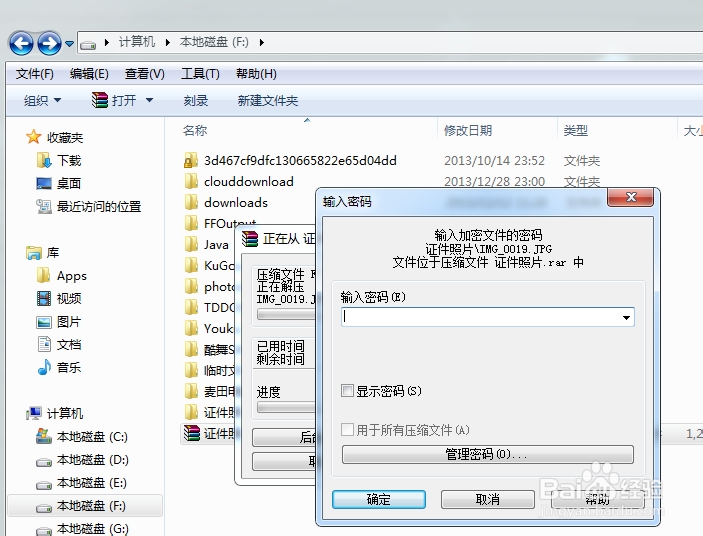Select the 证件照 RAR archive file icon
The image size is (703, 536).
pos(192,433)
